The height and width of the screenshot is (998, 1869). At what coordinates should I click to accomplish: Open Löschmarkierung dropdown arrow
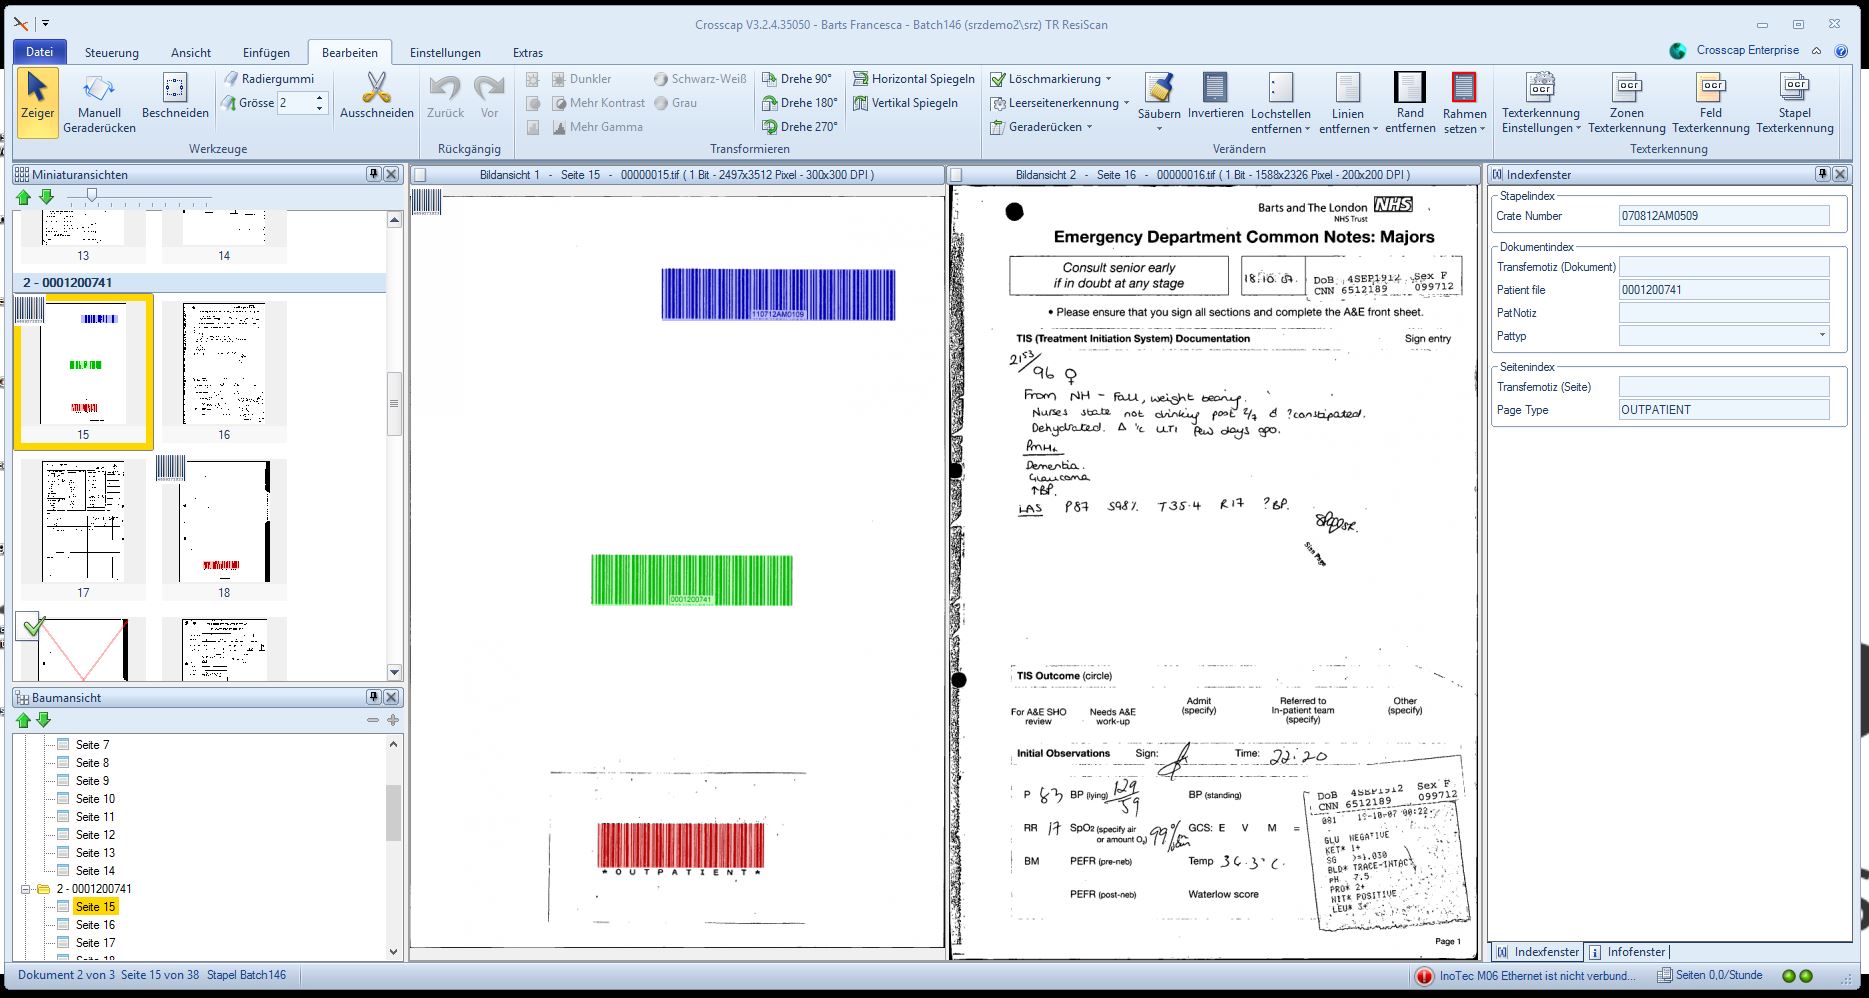[x=1108, y=78]
